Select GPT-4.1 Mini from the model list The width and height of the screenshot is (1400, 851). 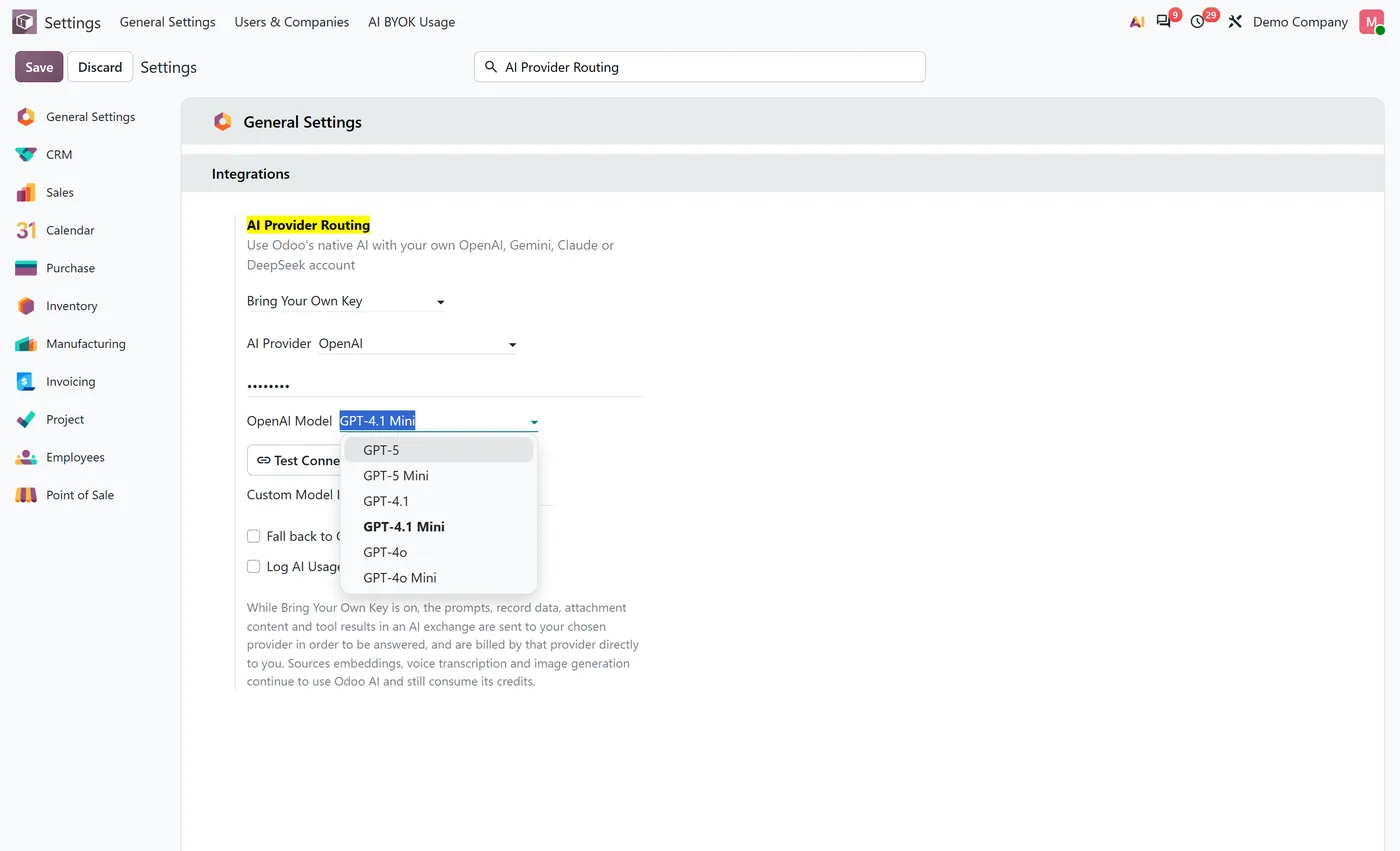pyautogui.click(x=438, y=527)
